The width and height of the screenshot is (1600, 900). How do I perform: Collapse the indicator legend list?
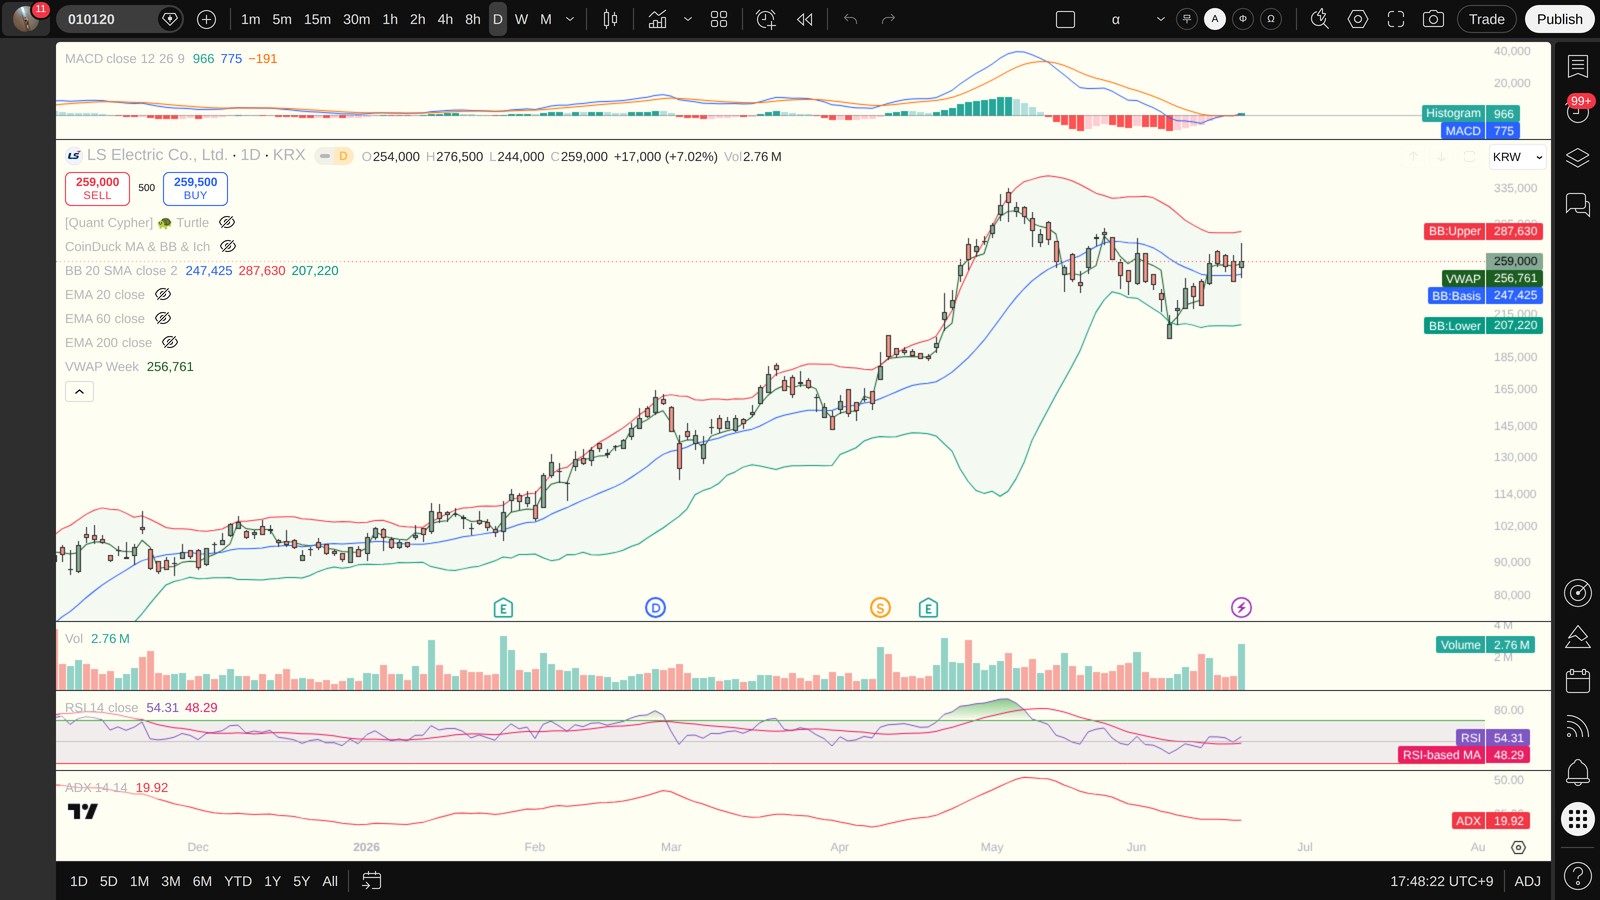[x=79, y=392]
